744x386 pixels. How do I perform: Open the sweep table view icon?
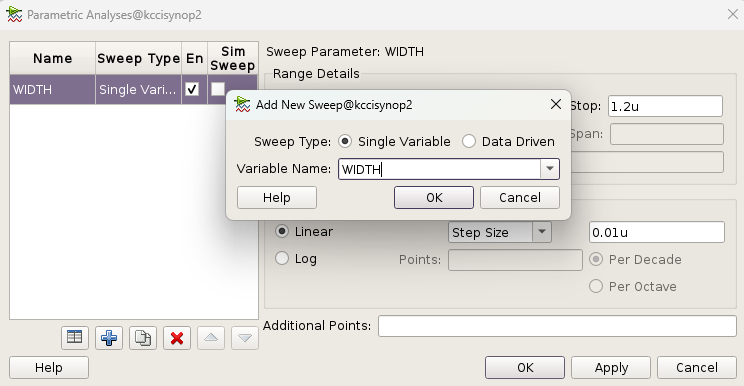74,338
